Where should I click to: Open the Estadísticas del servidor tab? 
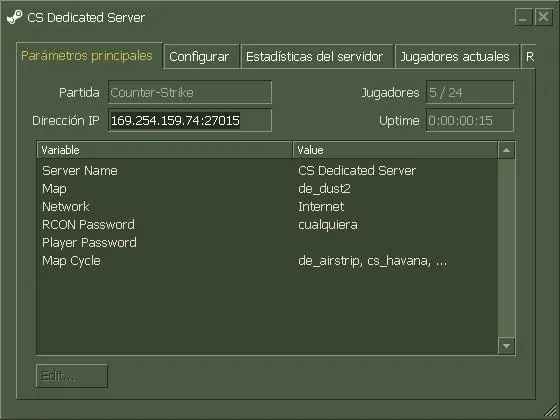click(x=317, y=56)
